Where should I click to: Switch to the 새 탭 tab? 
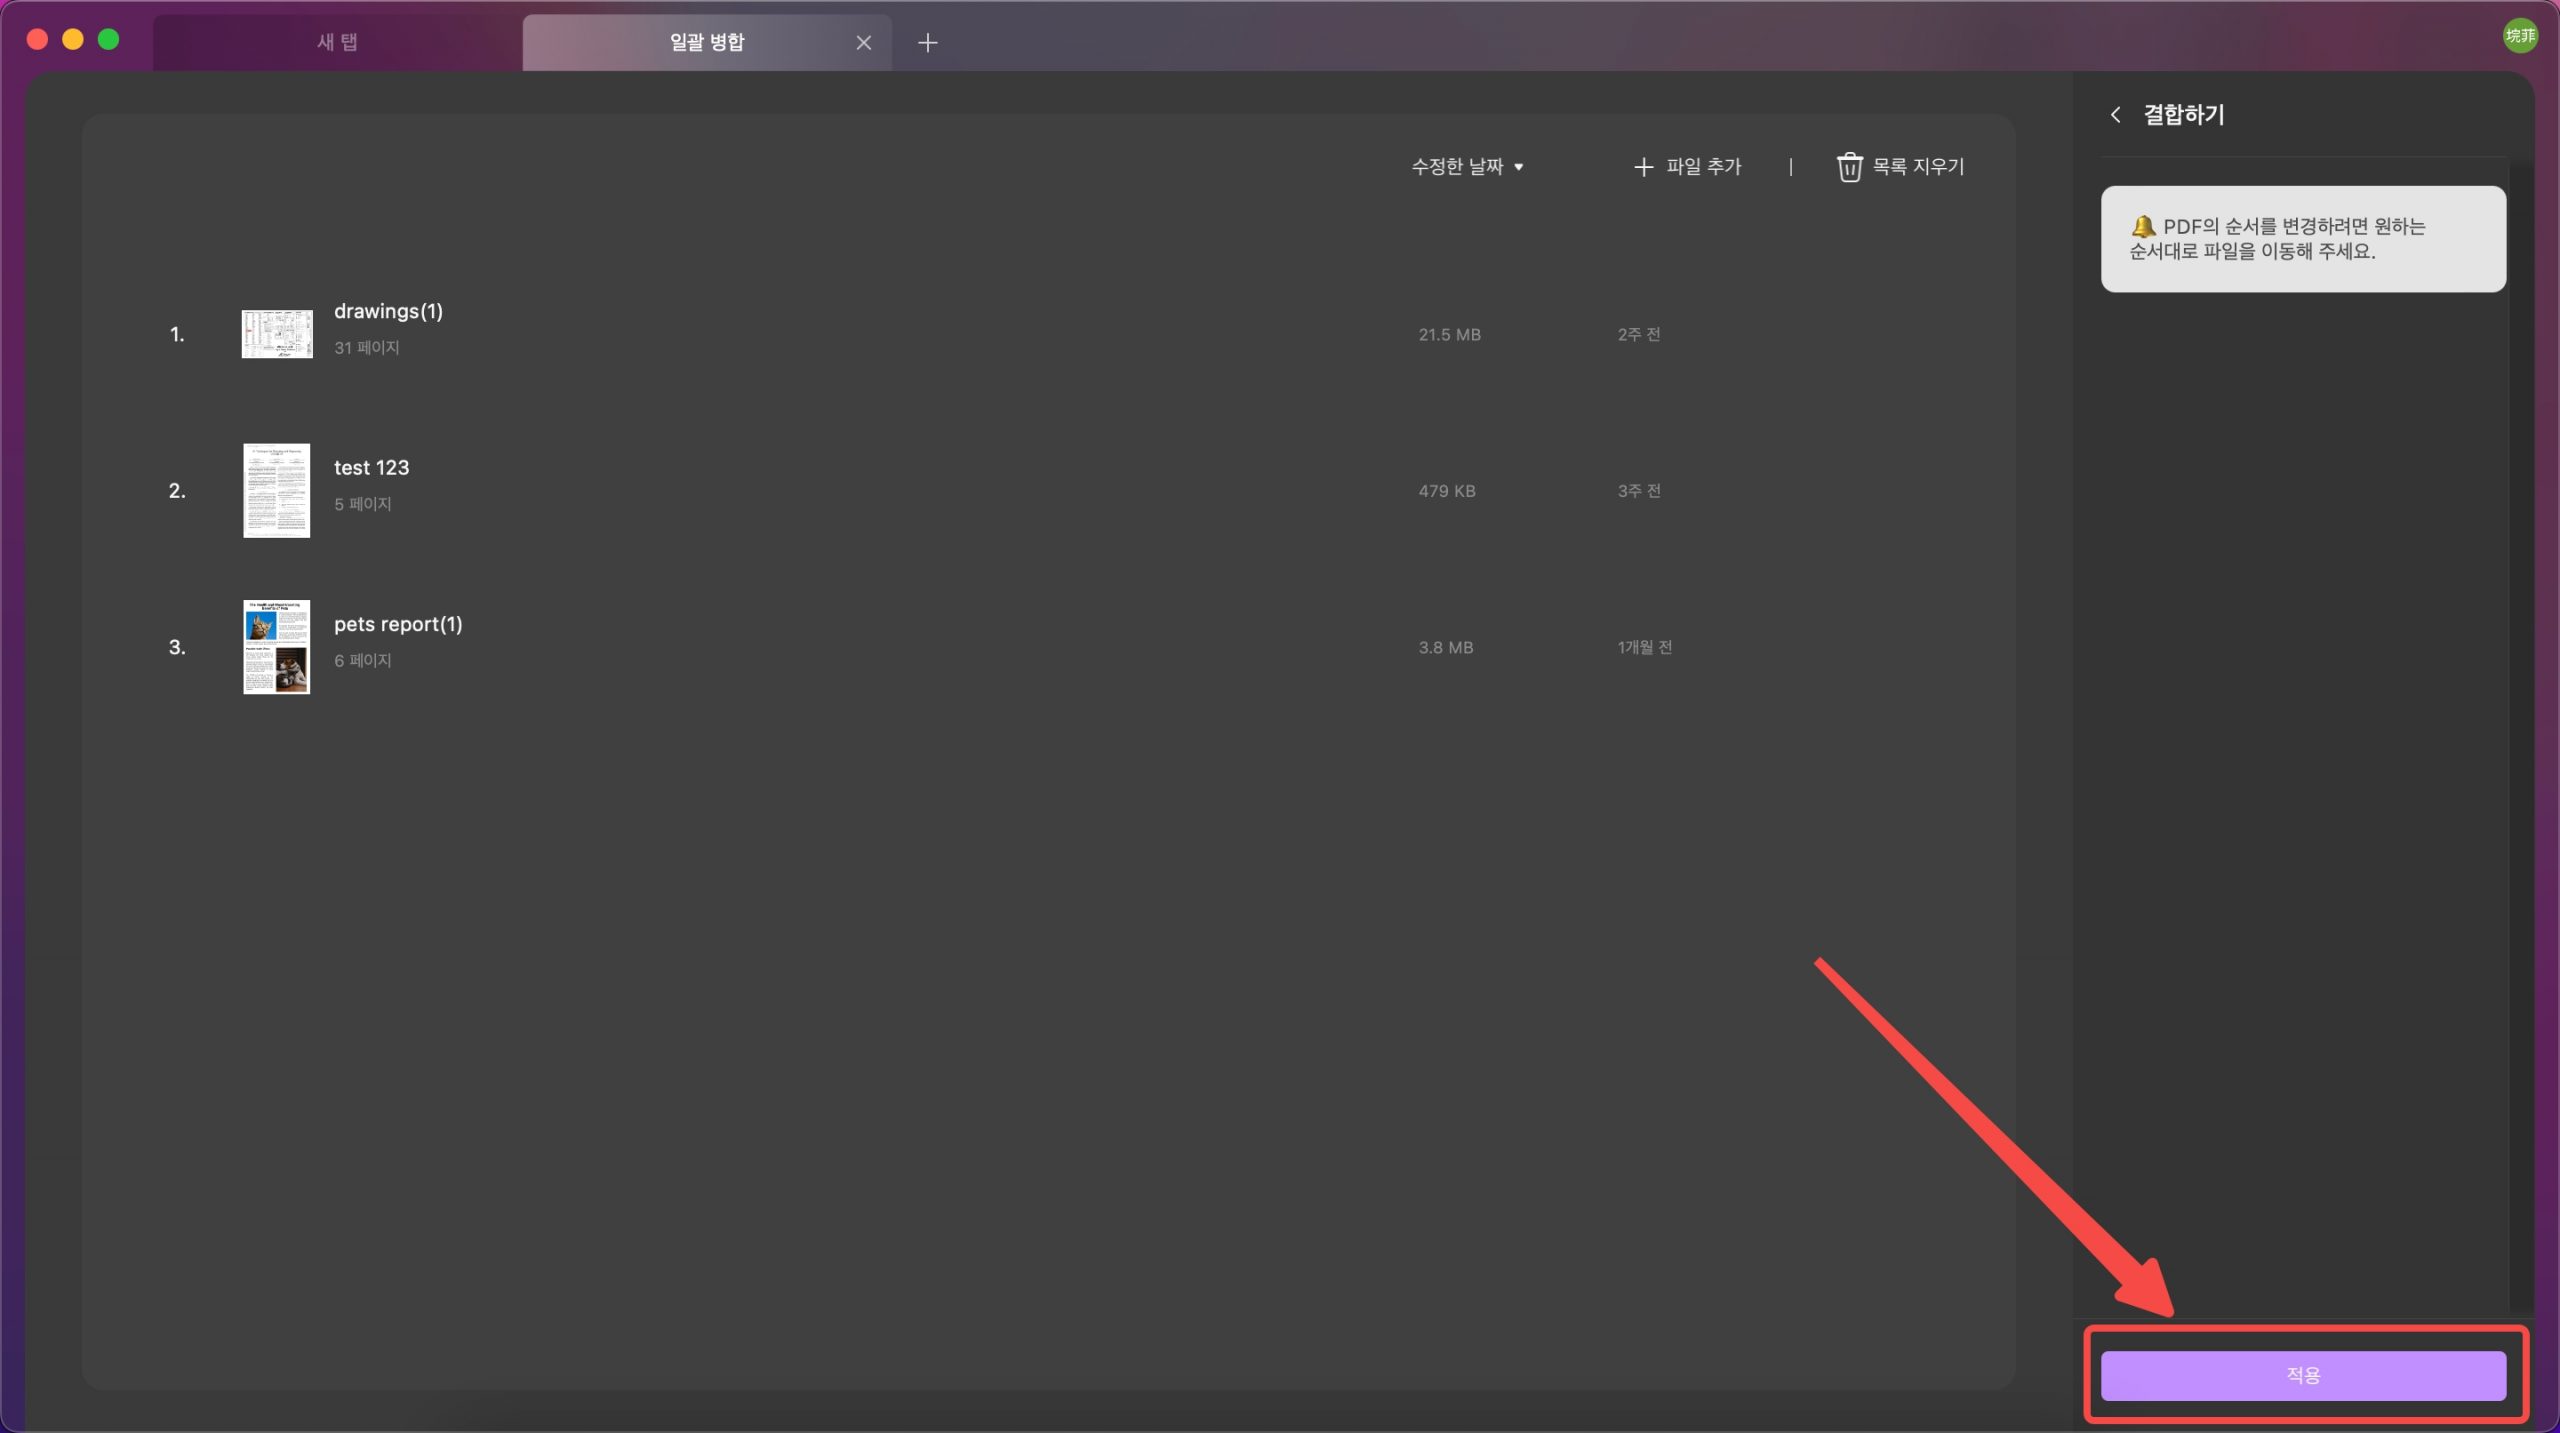coord(337,42)
